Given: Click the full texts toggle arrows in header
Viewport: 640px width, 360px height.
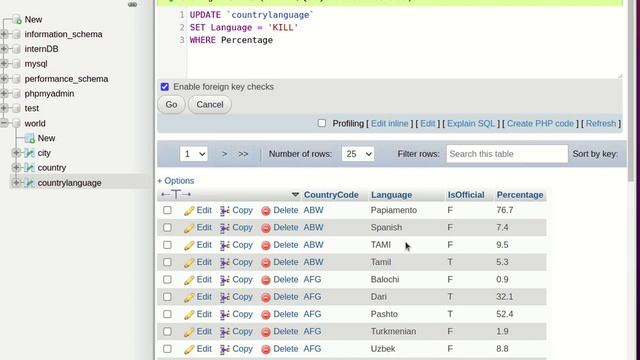Looking at the screenshot, I should [176, 195].
